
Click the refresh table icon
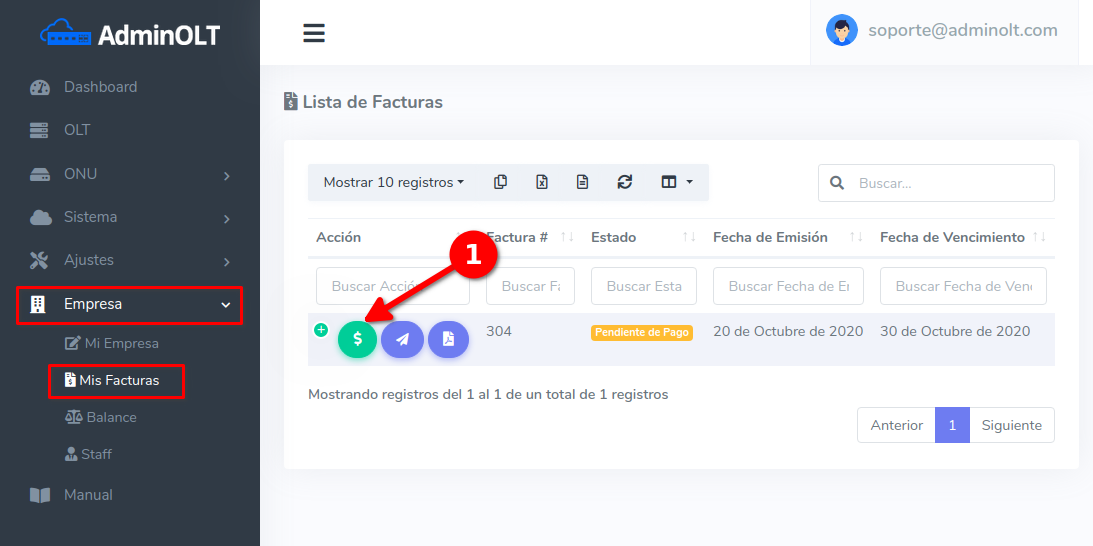click(x=625, y=182)
